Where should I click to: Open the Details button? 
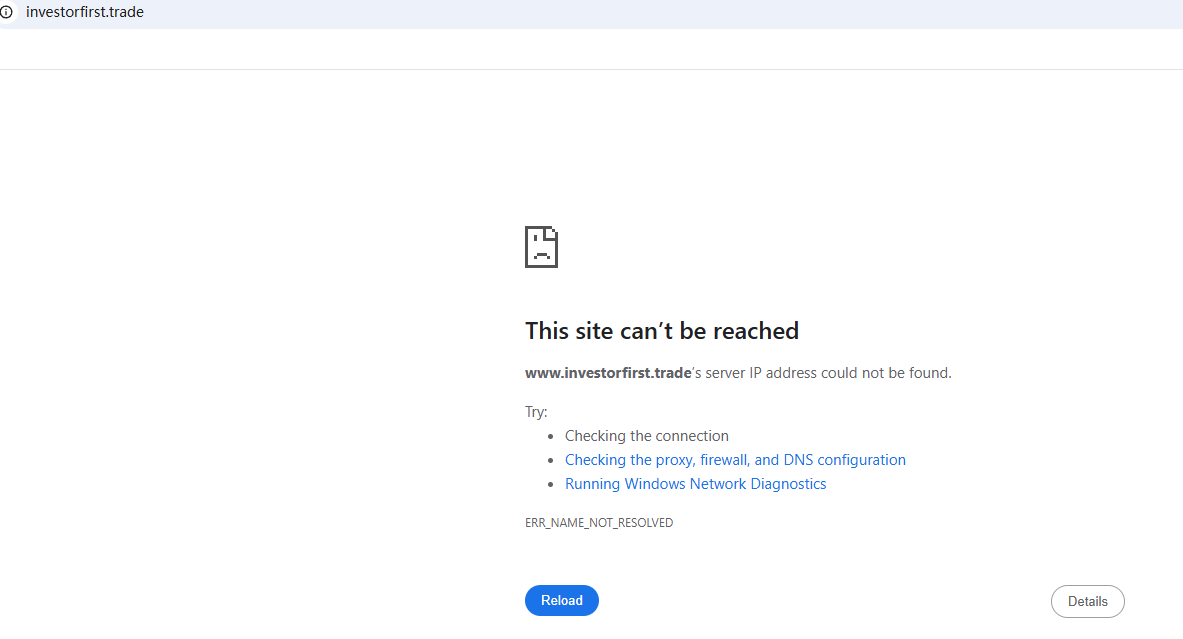(x=1087, y=601)
